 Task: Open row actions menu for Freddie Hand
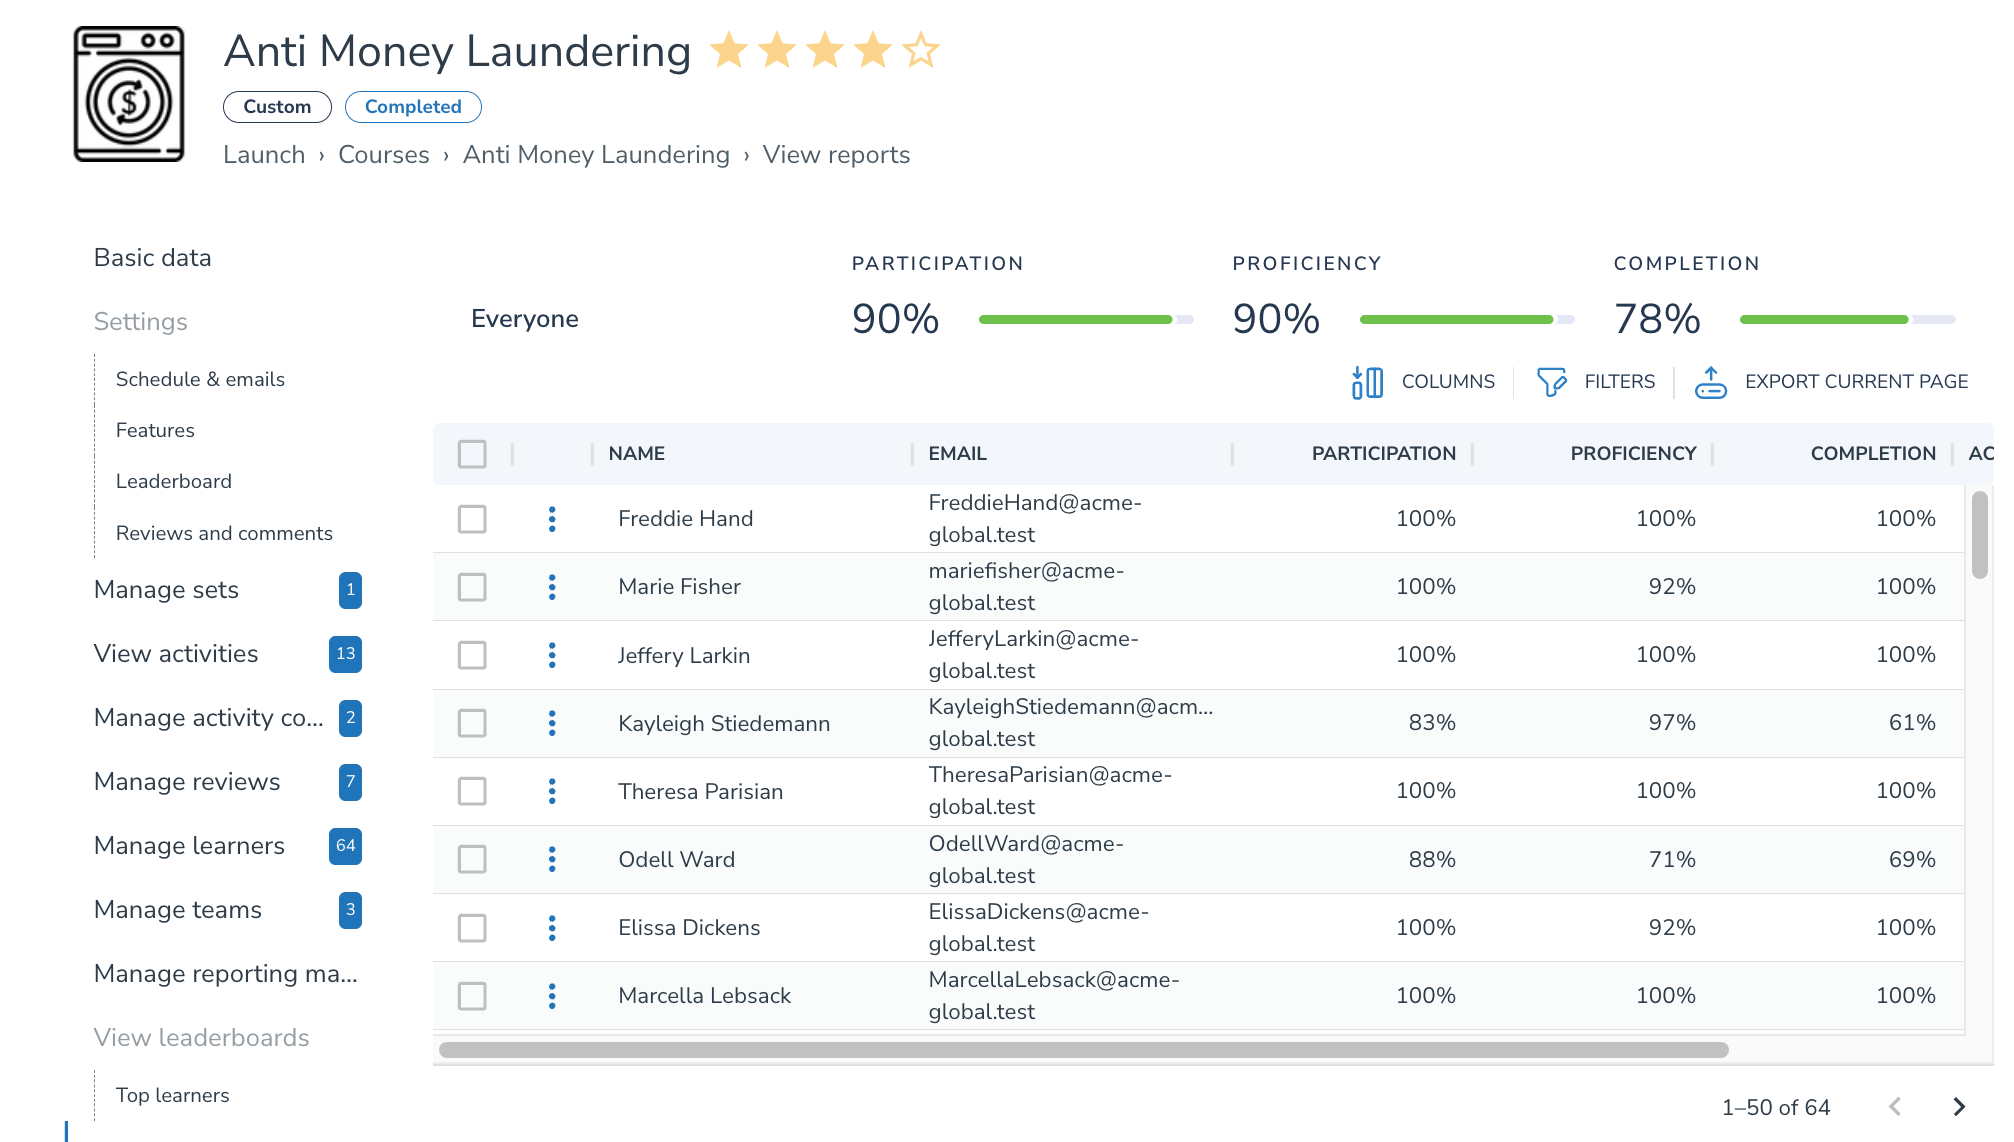pos(552,519)
